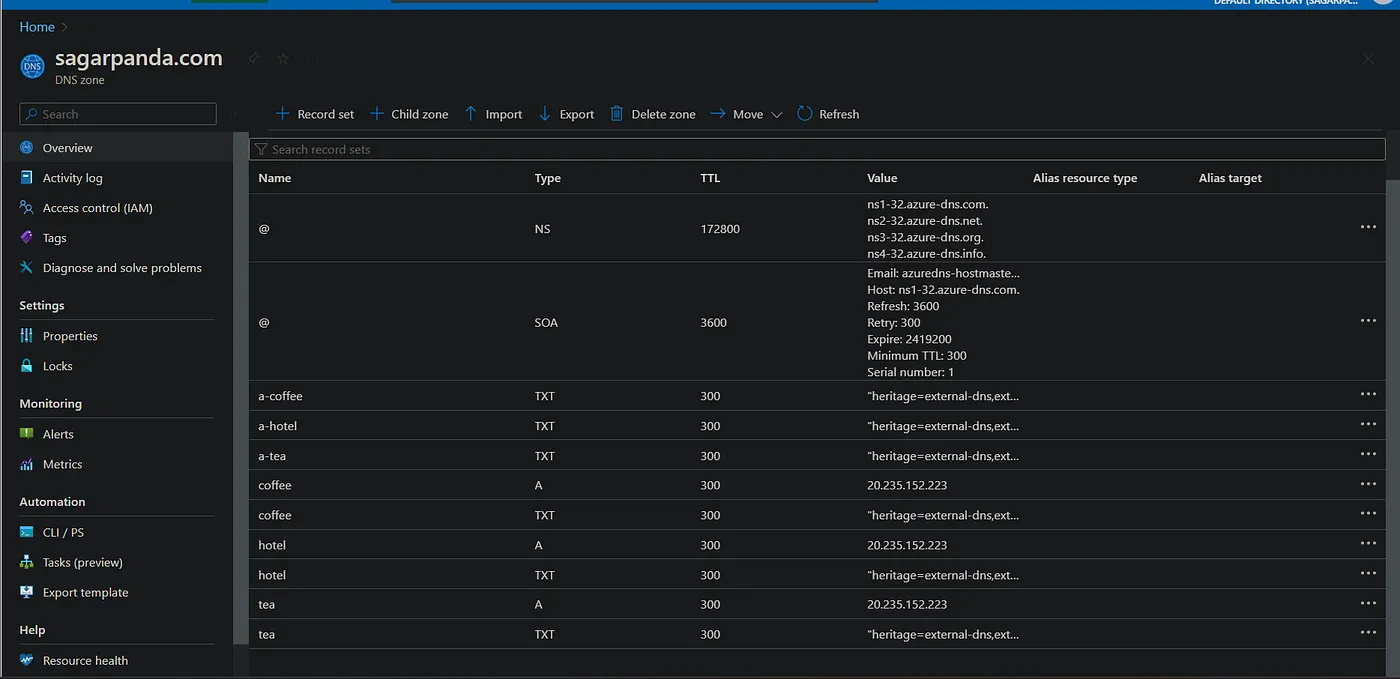Click the DNS zone globe icon by the title

tap(33, 67)
